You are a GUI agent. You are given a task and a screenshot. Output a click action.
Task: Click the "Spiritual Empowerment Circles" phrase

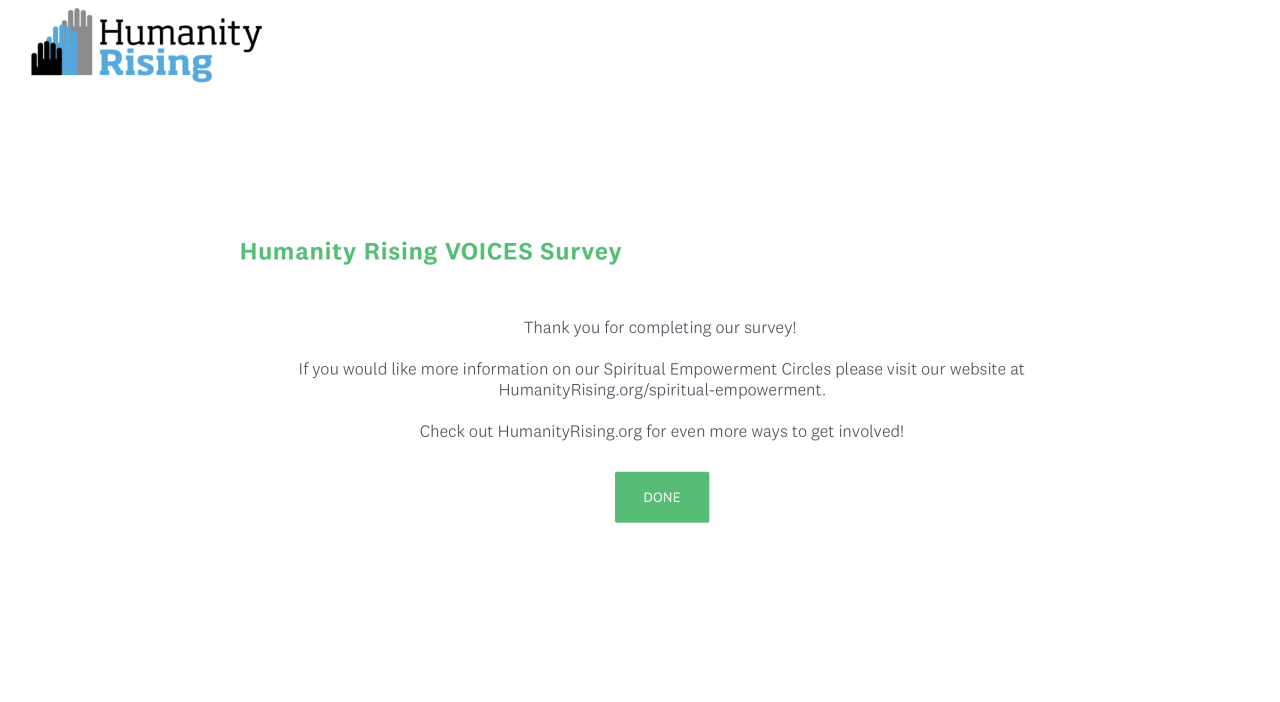pos(716,369)
